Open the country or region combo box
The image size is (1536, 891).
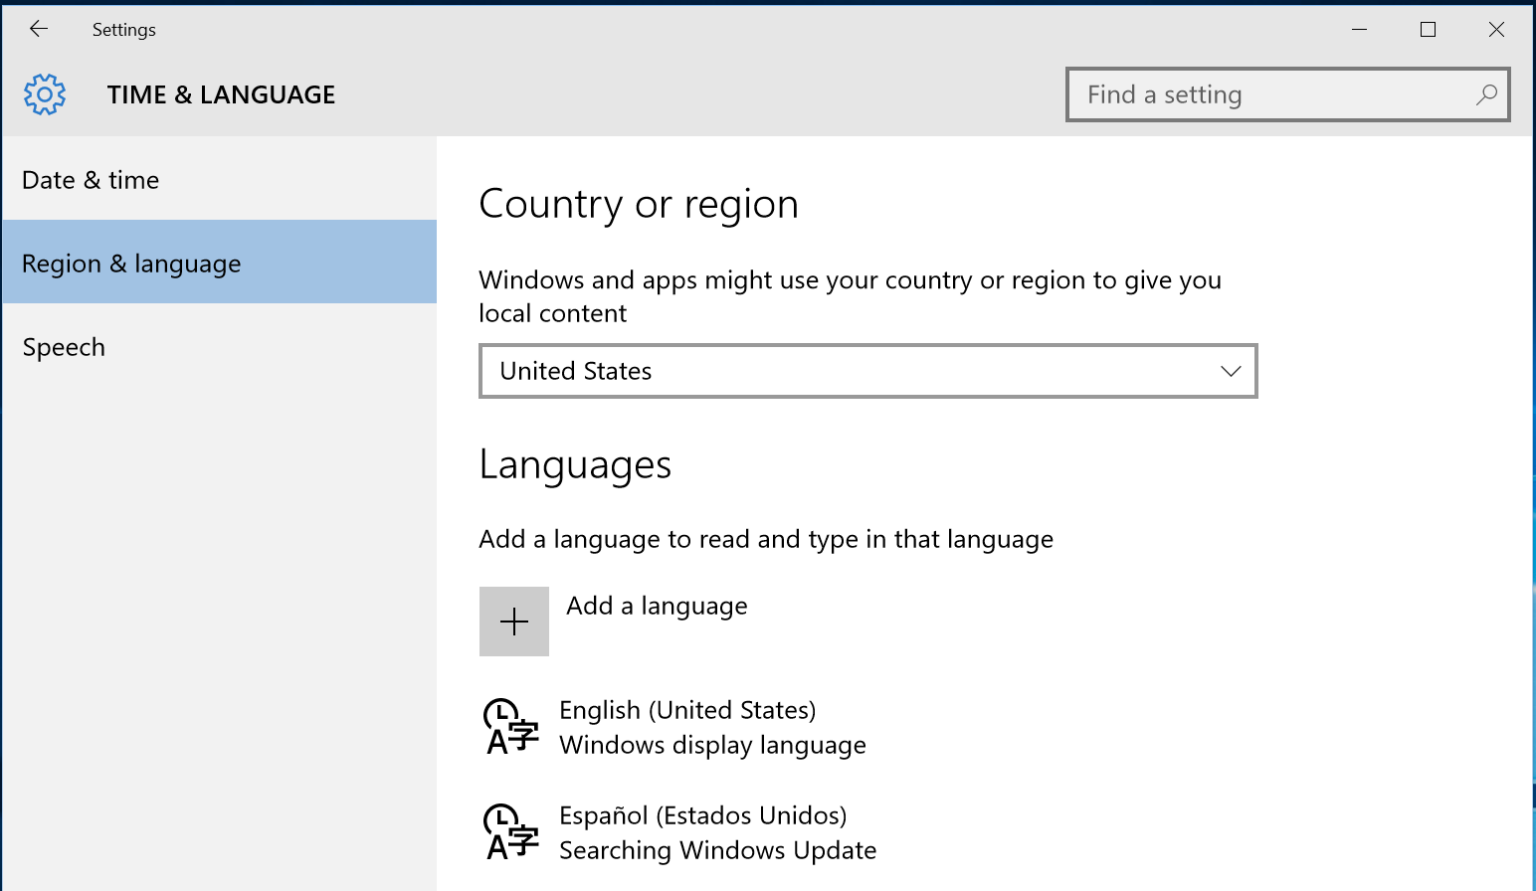(868, 371)
